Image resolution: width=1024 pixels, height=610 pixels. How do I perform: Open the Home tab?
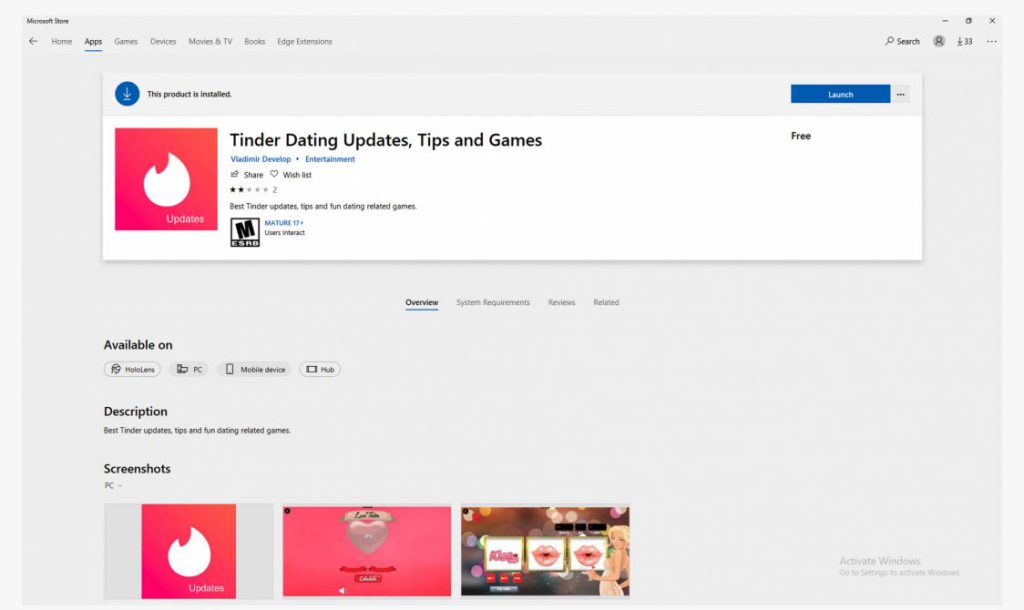(x=62, y=41)
